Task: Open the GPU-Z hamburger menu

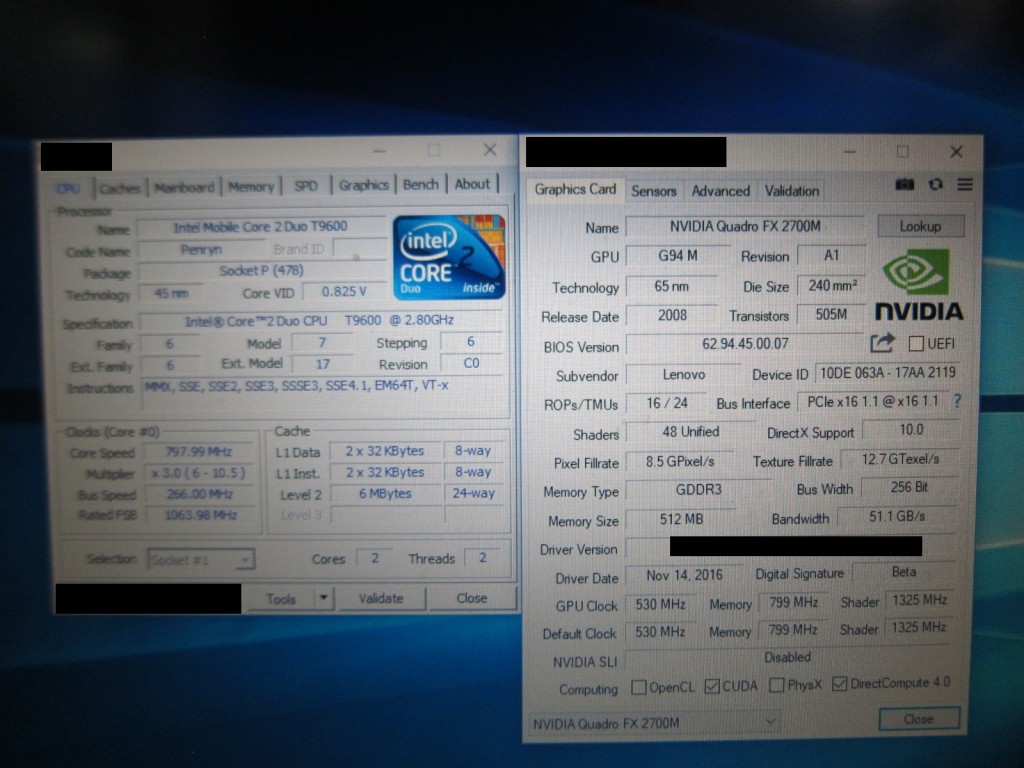Action: click(x=965, y=185)
